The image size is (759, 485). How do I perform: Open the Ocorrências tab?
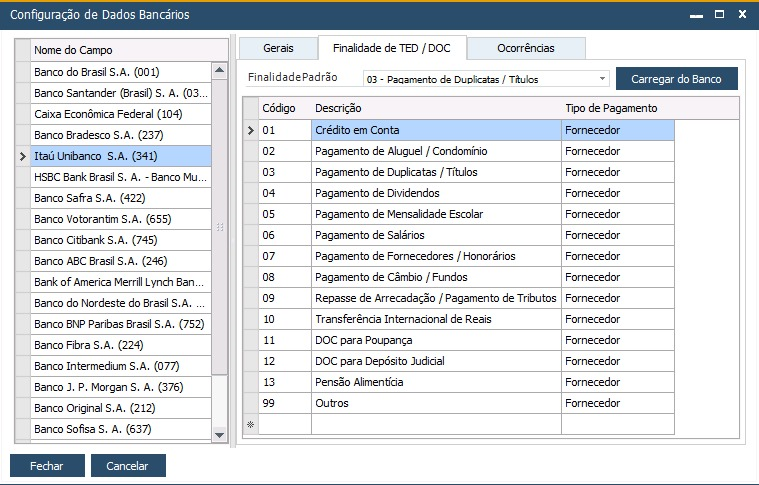[x=526, y=48]
